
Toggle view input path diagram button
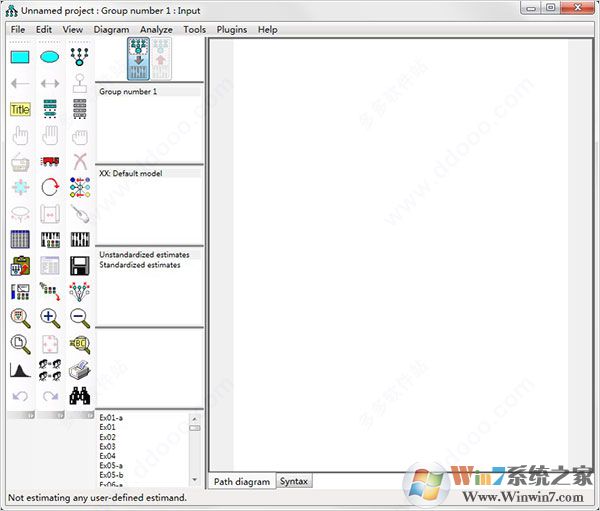pos(139,59)
